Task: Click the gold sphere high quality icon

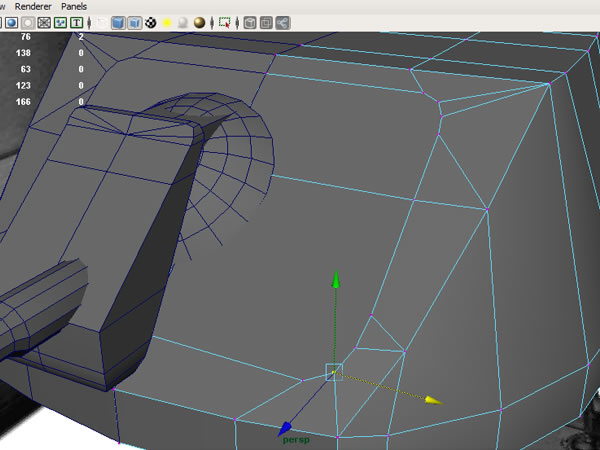Action: coord(200,22)
